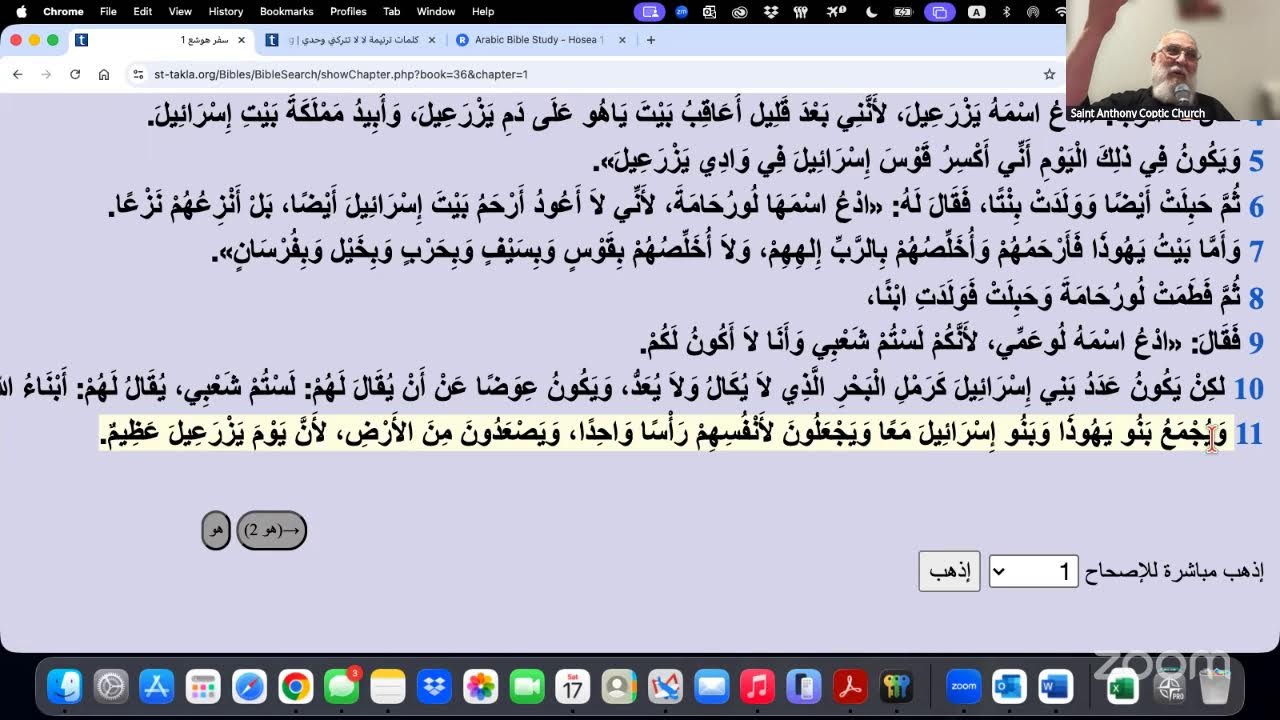Click verse number 10
The width and height of the screenshot is (1280, 720).
[1249, 388]
